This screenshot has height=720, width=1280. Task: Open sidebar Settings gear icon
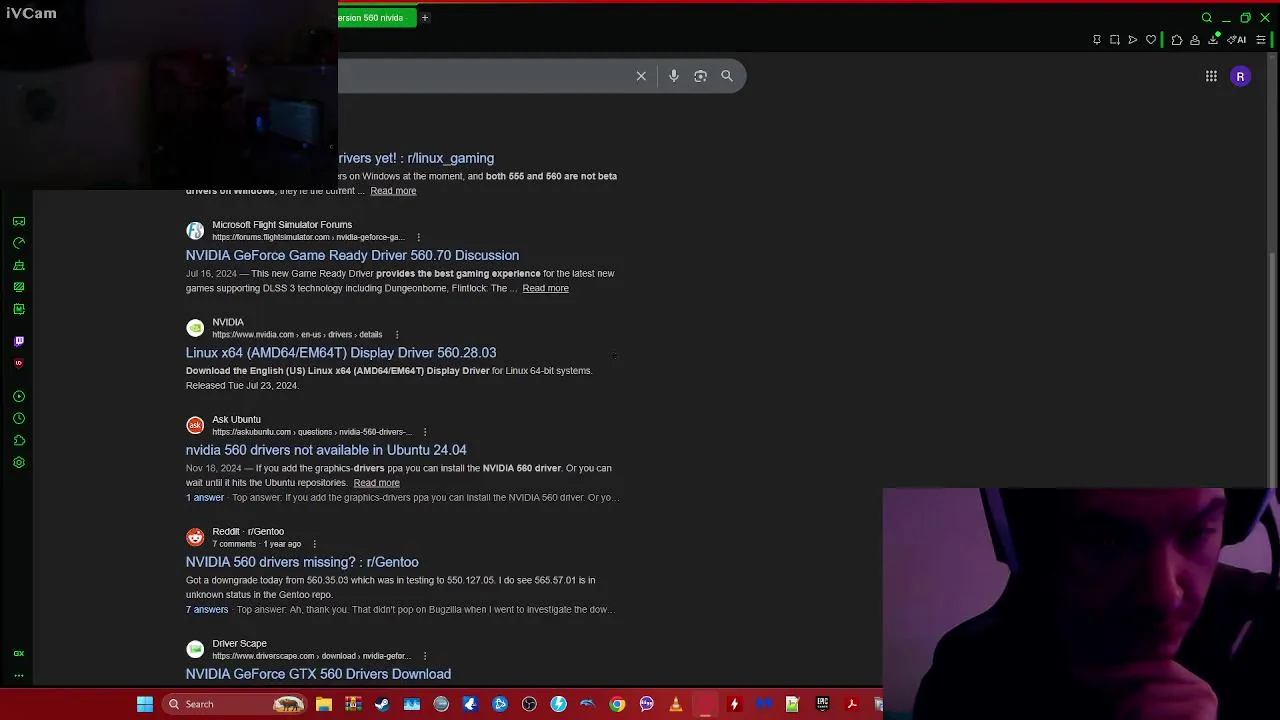[x=19, y=463]
